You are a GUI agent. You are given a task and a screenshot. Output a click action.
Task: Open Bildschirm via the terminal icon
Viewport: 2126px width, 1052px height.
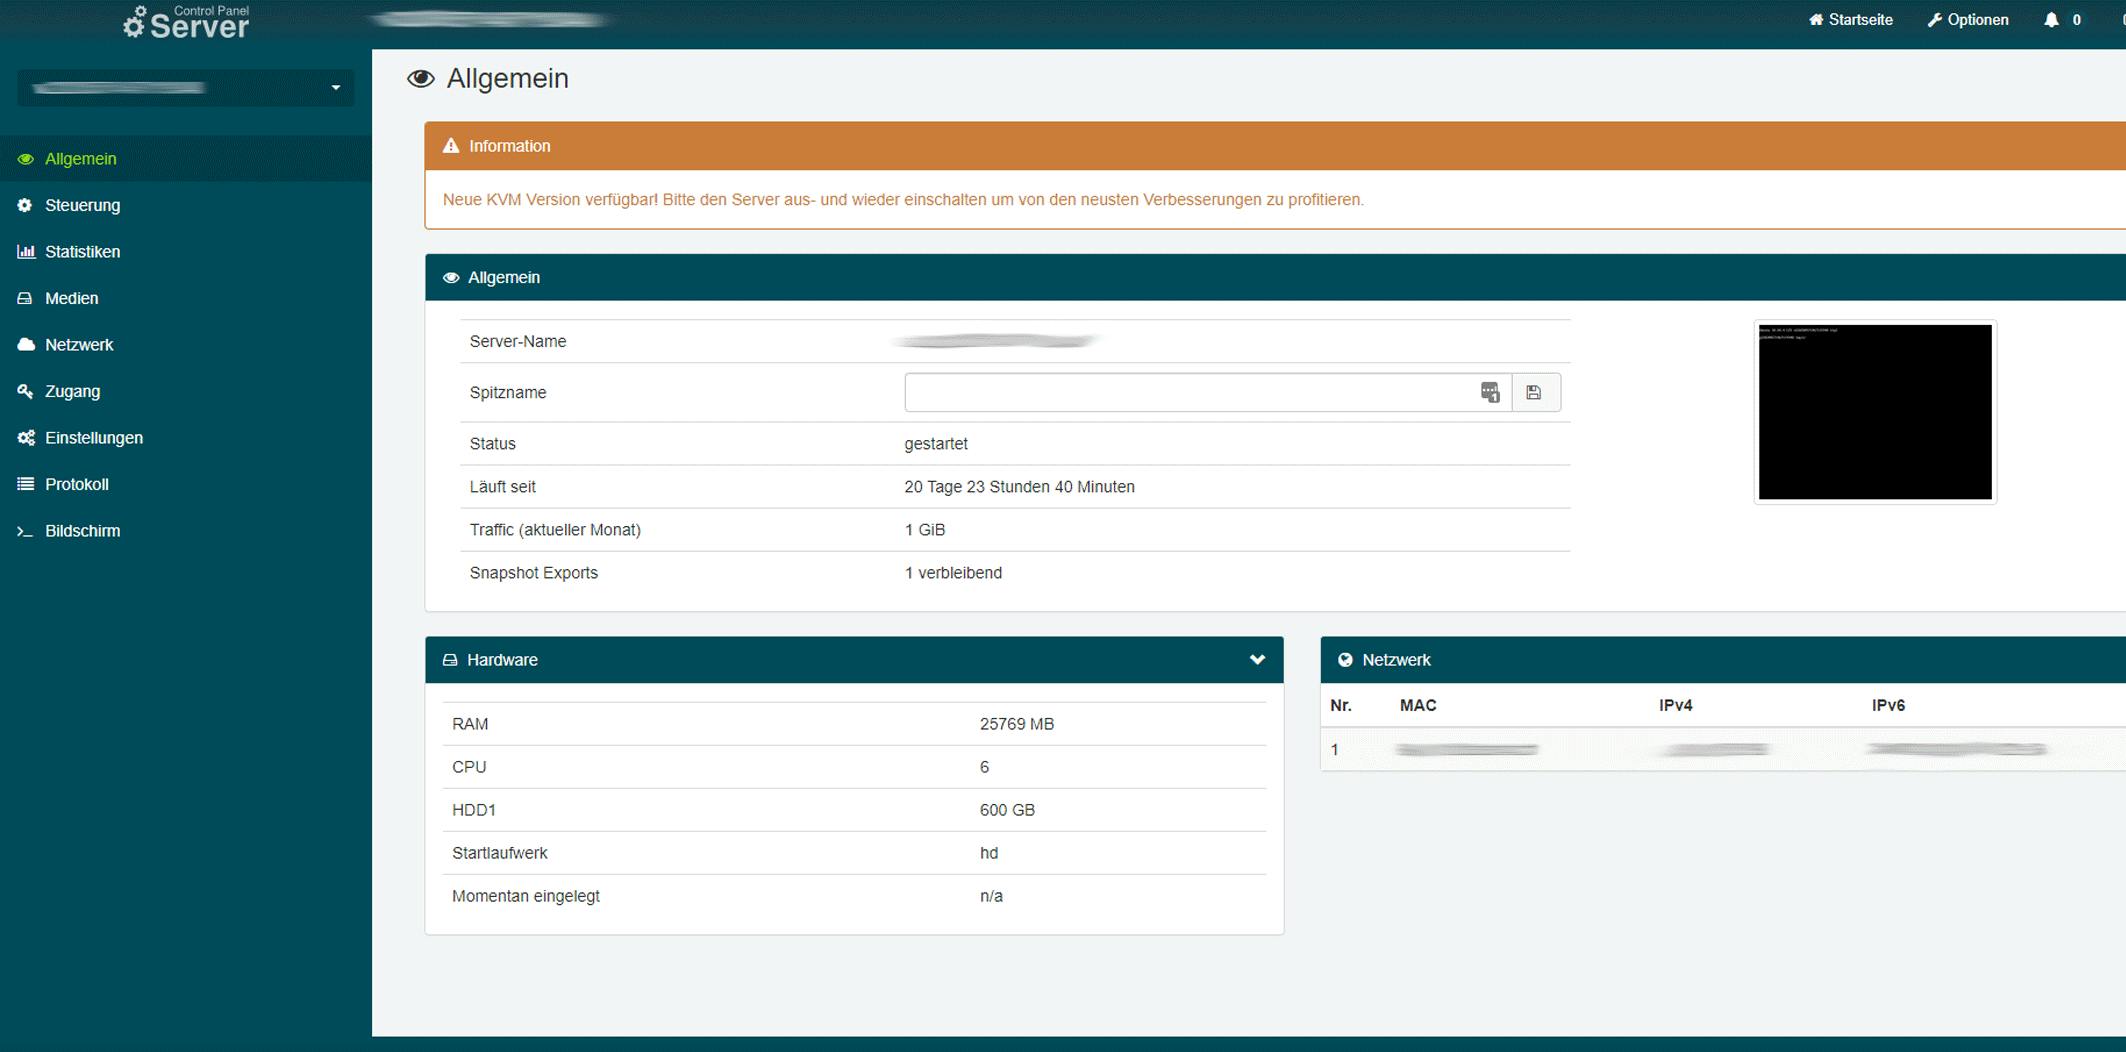point(26,531)
